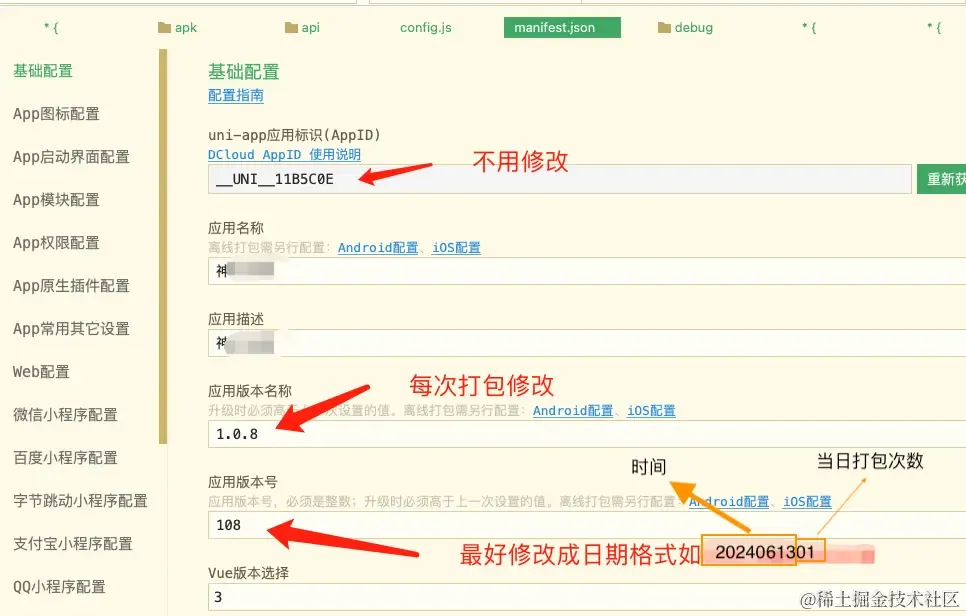Open the apk folder tab
The image size is (966, 616).
click(x=177, y=28)
